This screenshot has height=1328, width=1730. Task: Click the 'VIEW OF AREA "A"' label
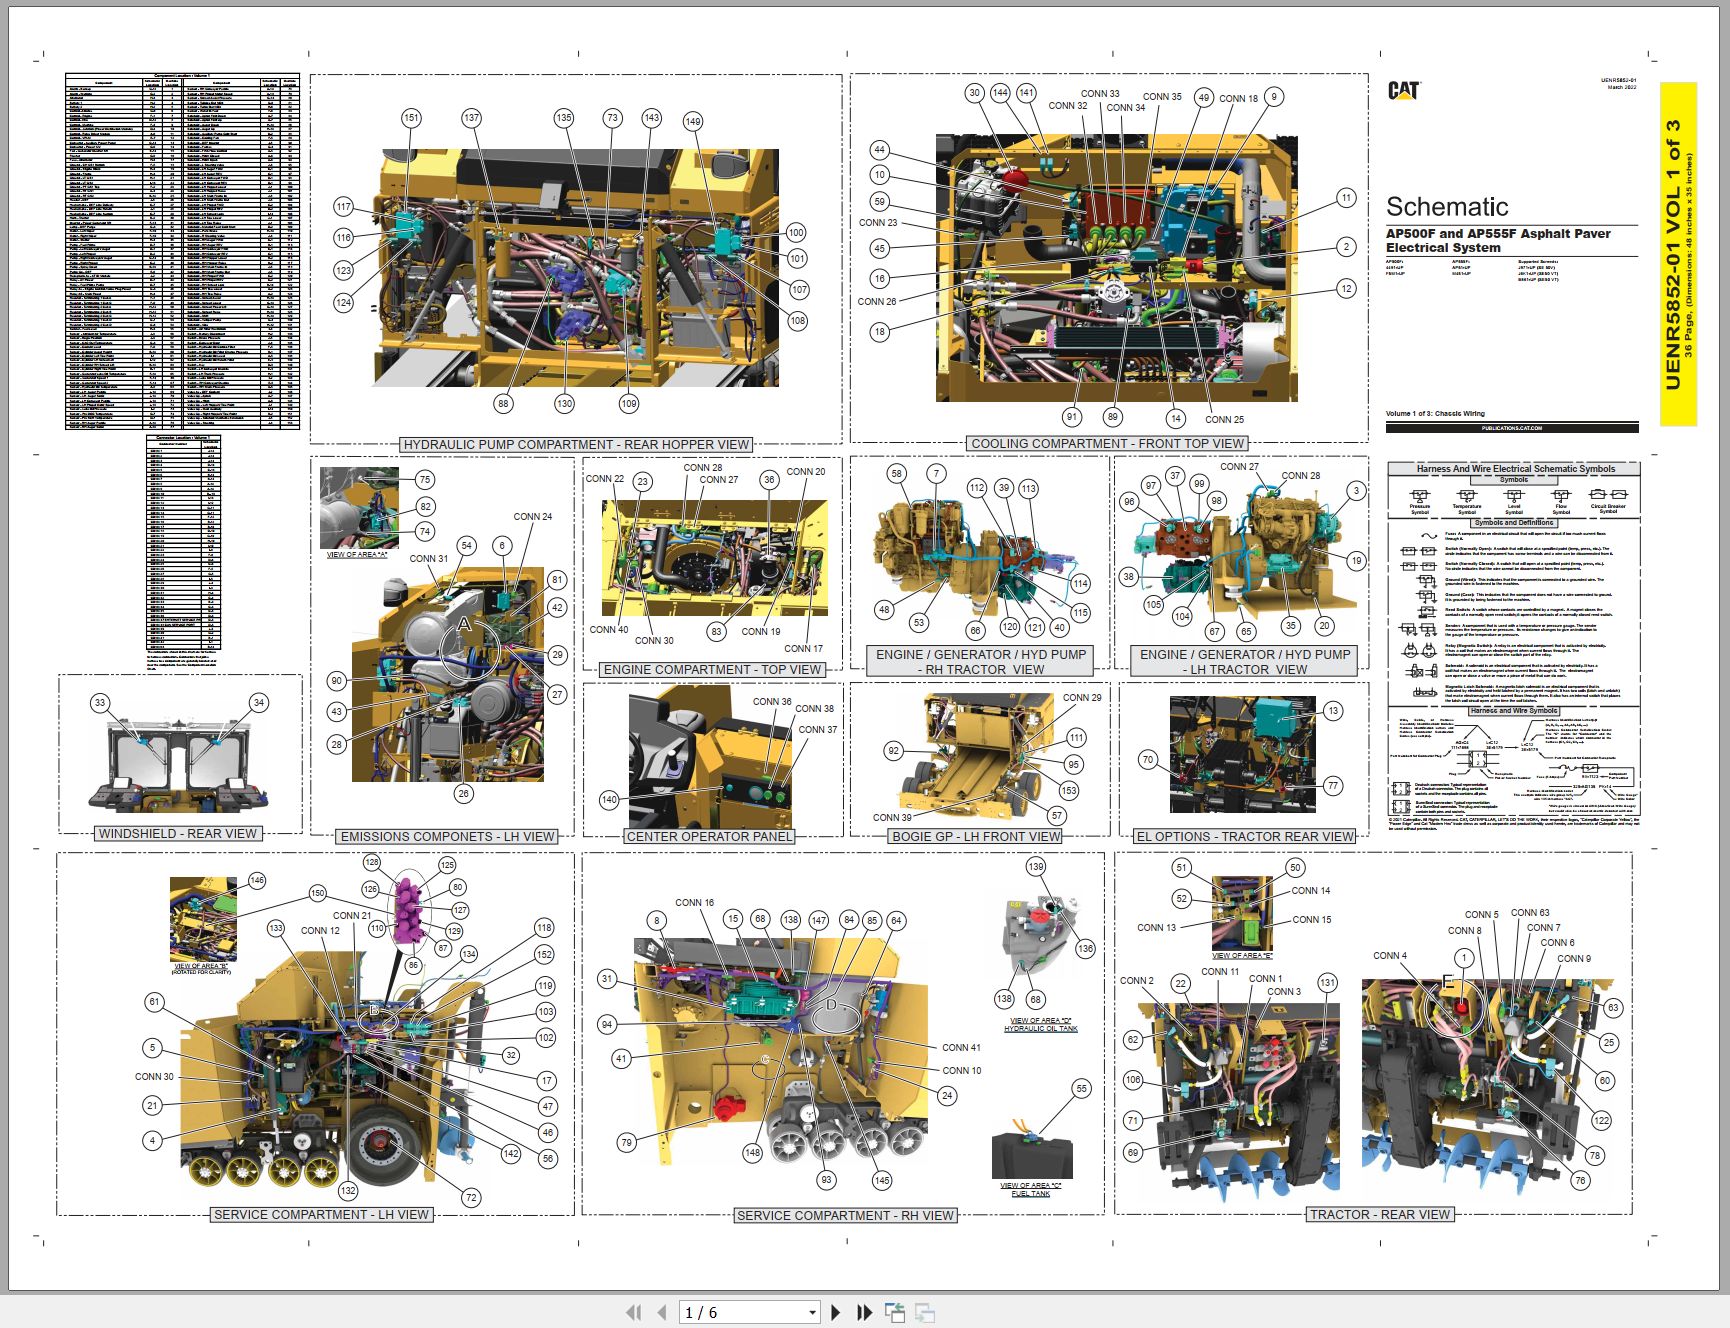coord(357,554)
